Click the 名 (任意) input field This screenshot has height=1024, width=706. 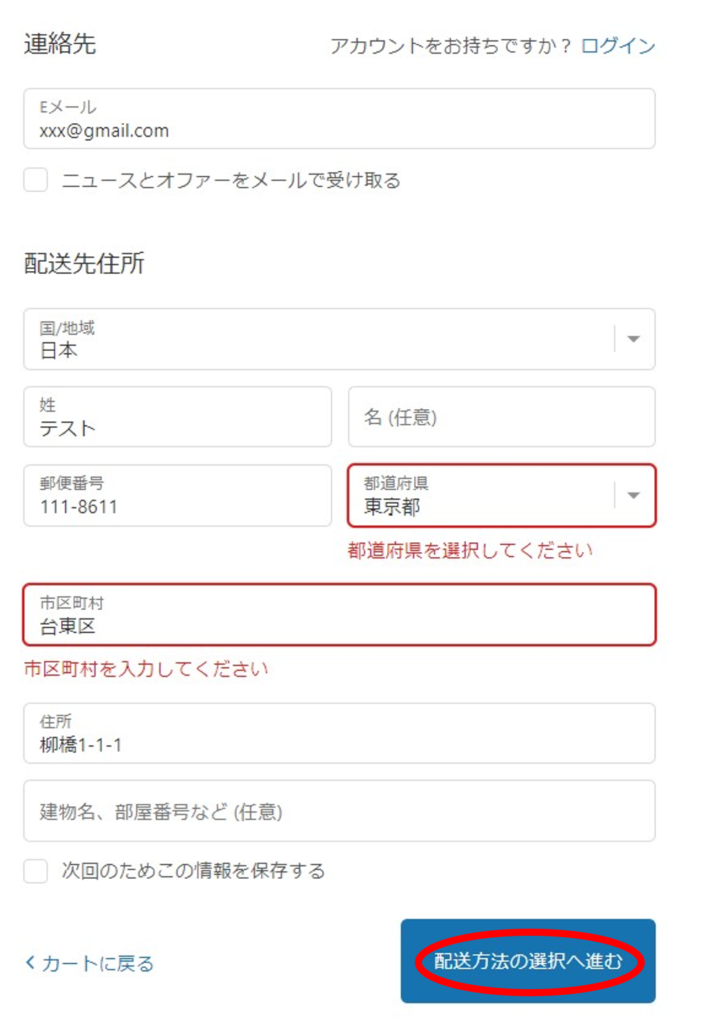click(502, 417)
